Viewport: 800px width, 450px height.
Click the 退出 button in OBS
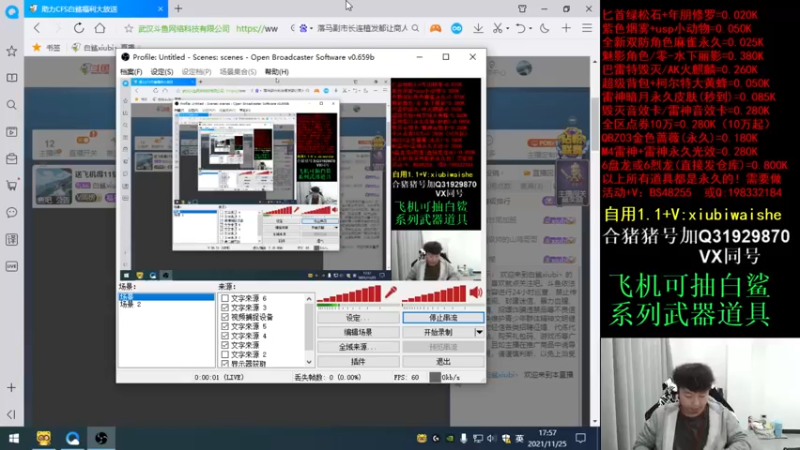click(x=443, y=362)
